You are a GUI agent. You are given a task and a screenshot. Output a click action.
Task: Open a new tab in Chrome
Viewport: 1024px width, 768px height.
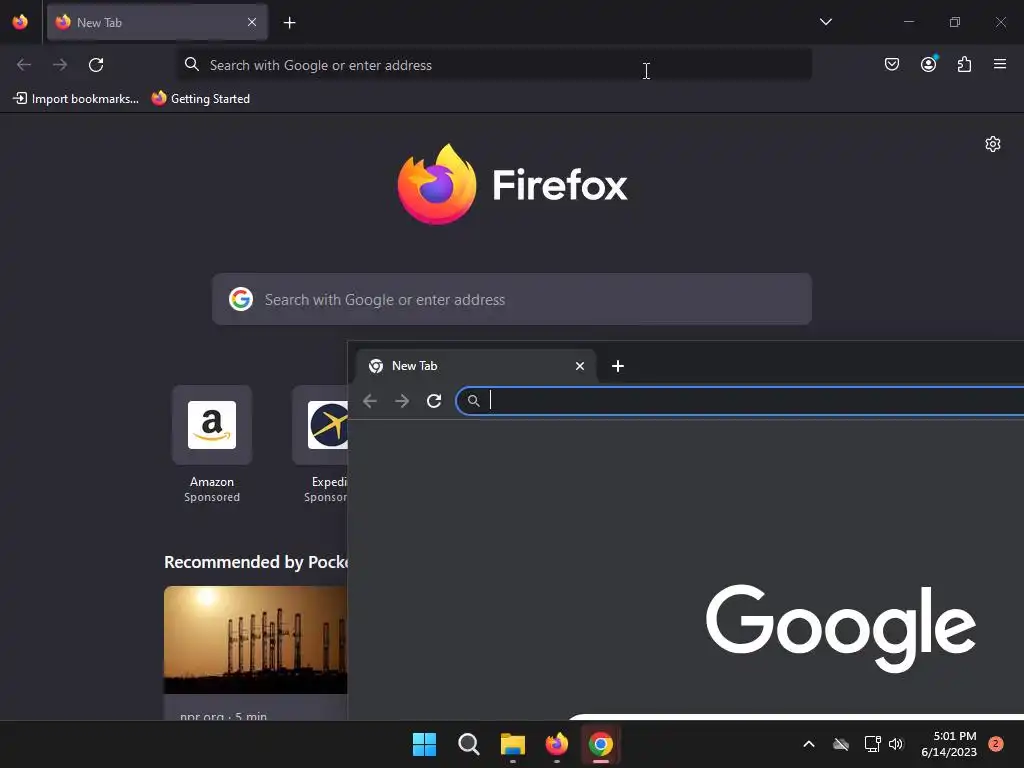coord(618,366)
